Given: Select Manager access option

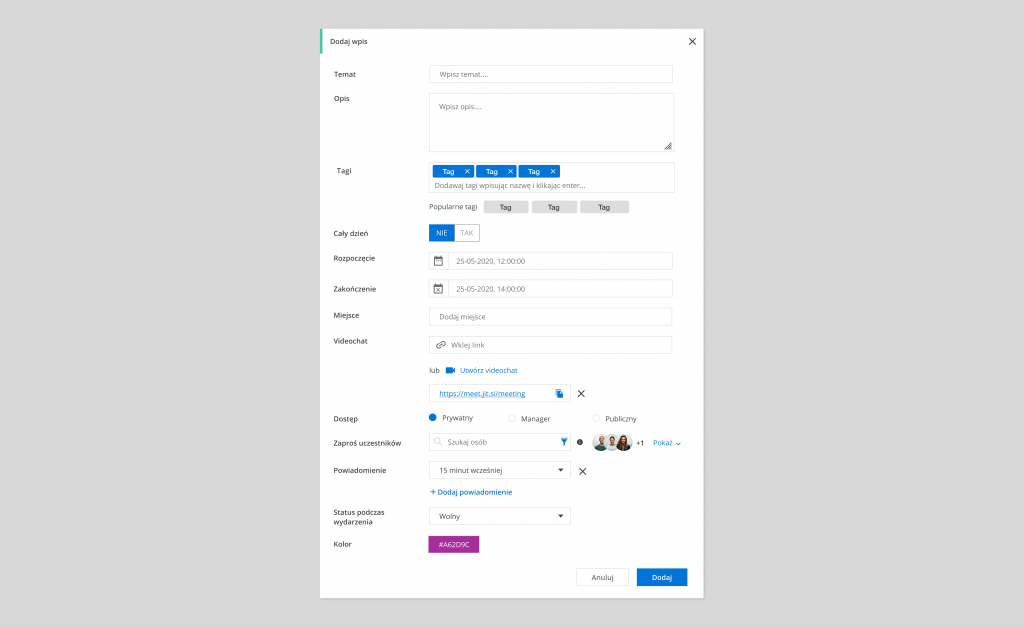Looking at the screenshot, I should 512,419.
